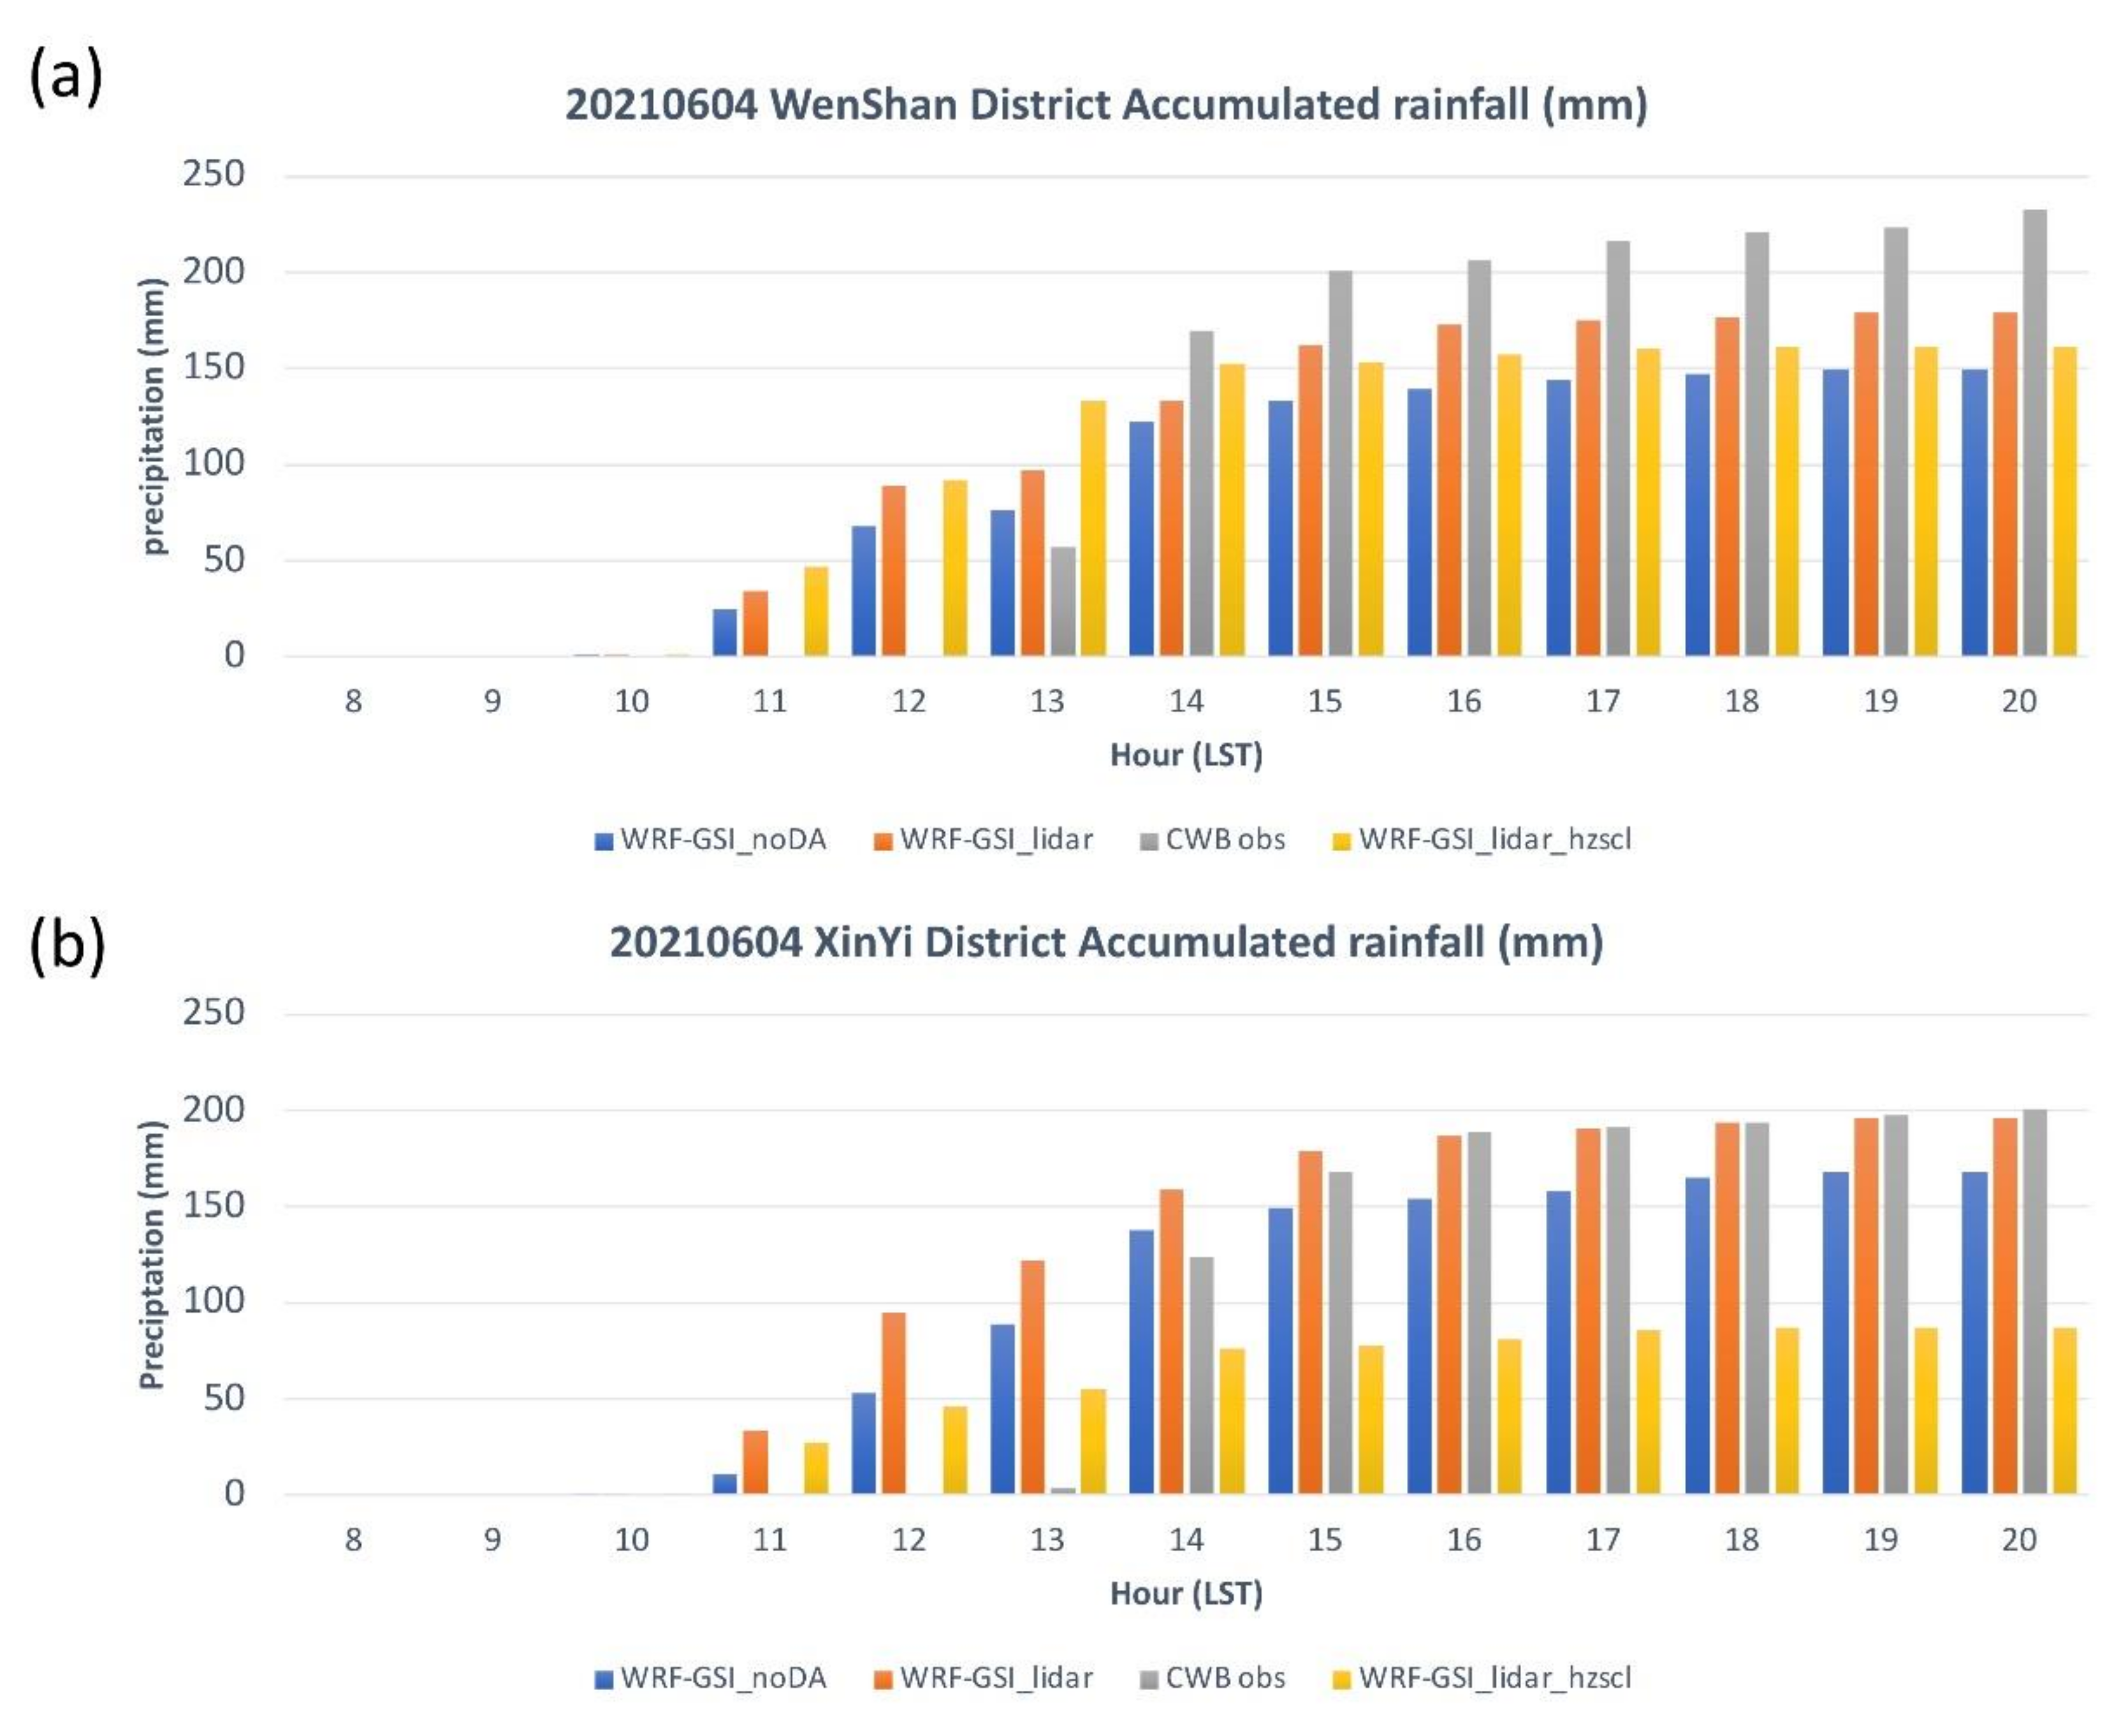Click yellow WRF-GSI_lidar_hzscl legend swatch in chart (b)
Viewport: 2121px width, 1736px height.
pyautogui.click(x=1342, y=1679)
